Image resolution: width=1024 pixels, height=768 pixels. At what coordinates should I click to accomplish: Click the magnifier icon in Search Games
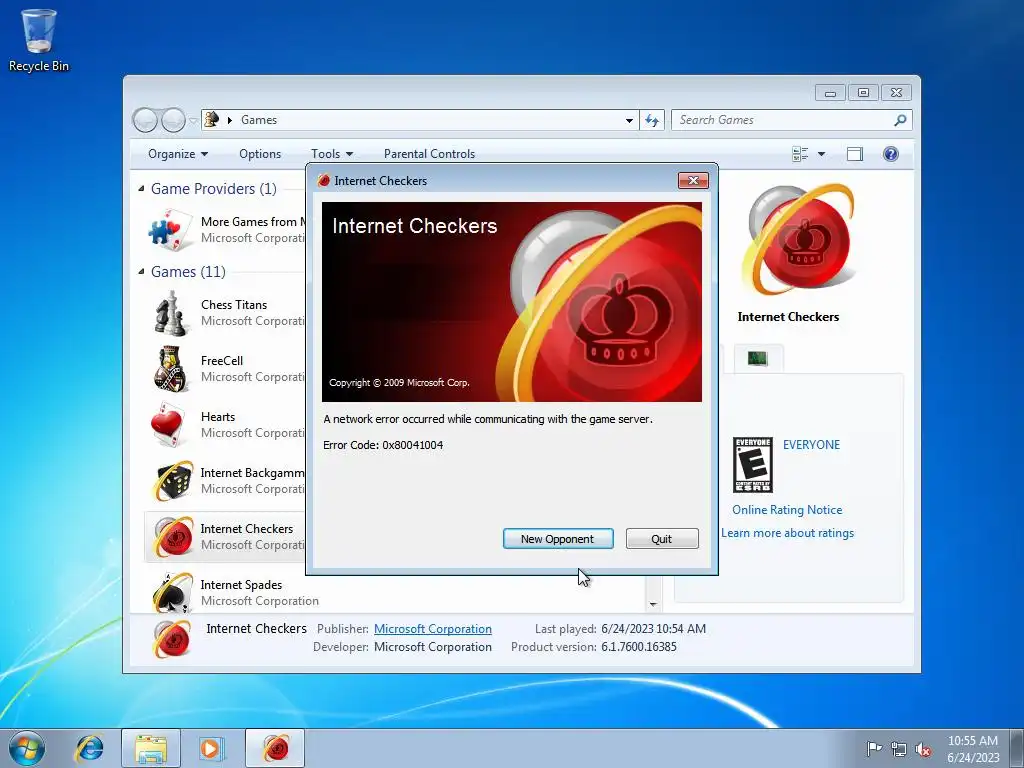(900, 120)
